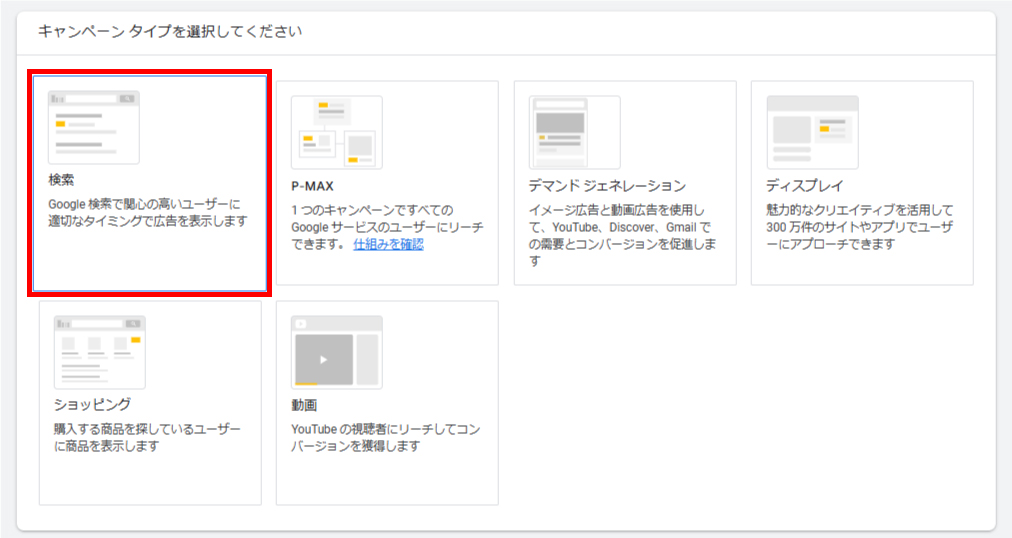This screenshot has height=538, width=1012.
Task: Click the ディスプレイ campaign illustration icon
Action: [x=812, y=132]
